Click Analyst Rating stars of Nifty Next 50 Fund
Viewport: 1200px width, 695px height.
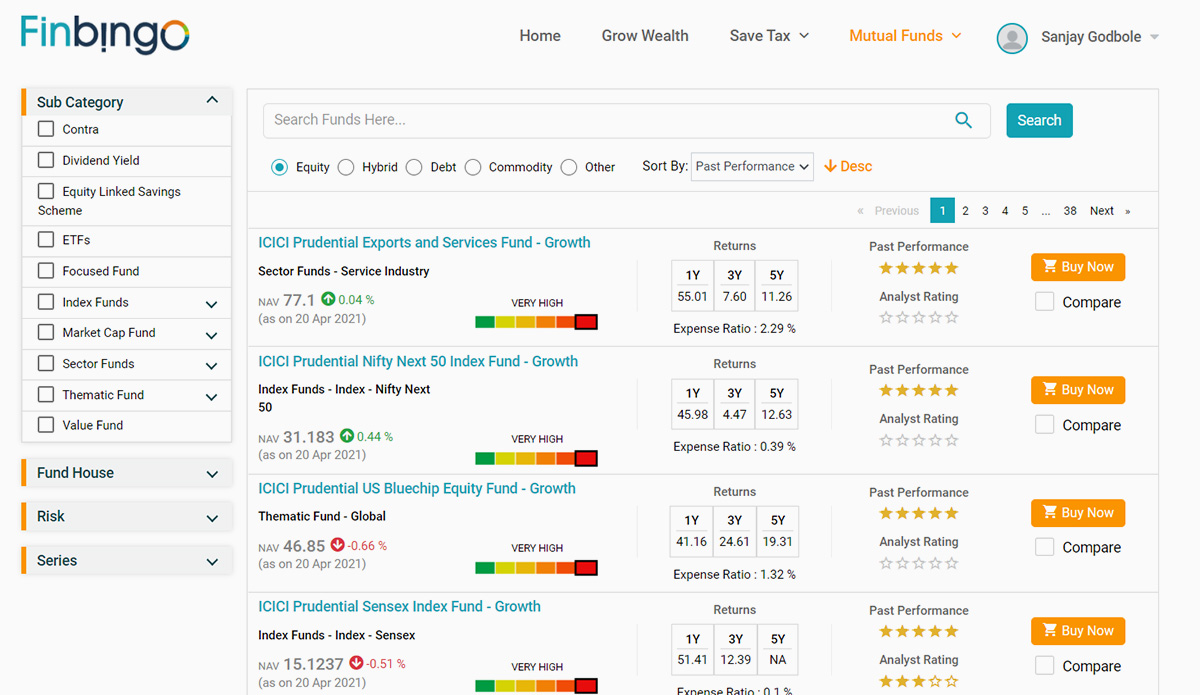tap(918, 440)
